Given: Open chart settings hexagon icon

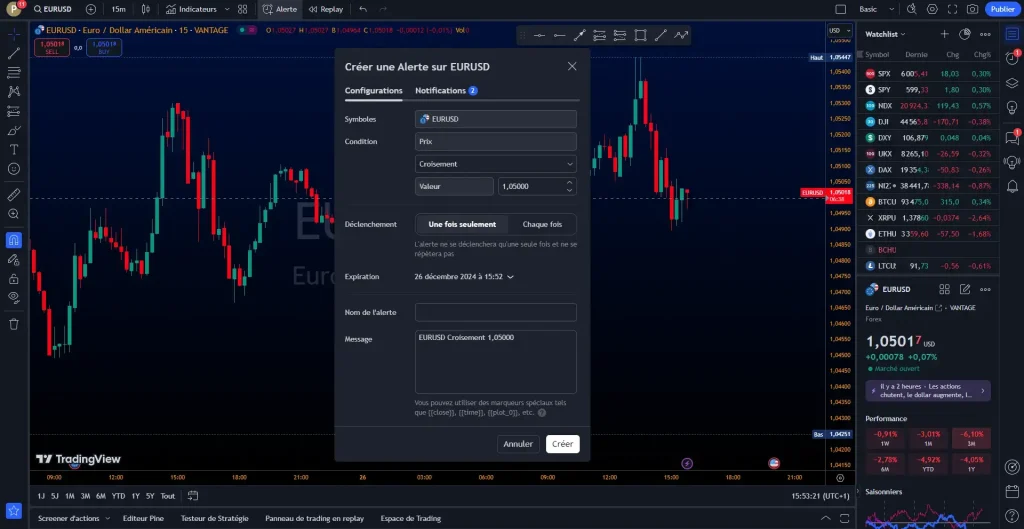Looking at the screenshot, I should click(932, 9).
